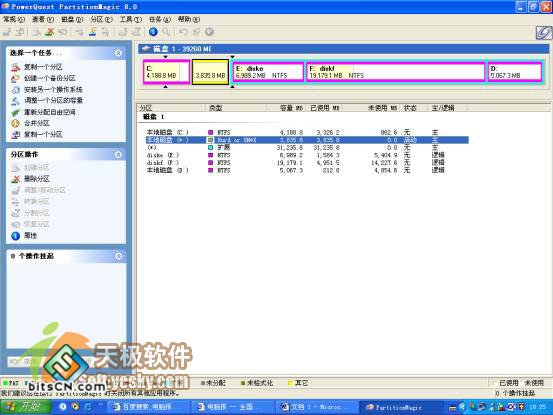This screenshot has height=415, width=553.
Task: Click the 安装另一个操作系统 task icon
Action: (15, 89)
